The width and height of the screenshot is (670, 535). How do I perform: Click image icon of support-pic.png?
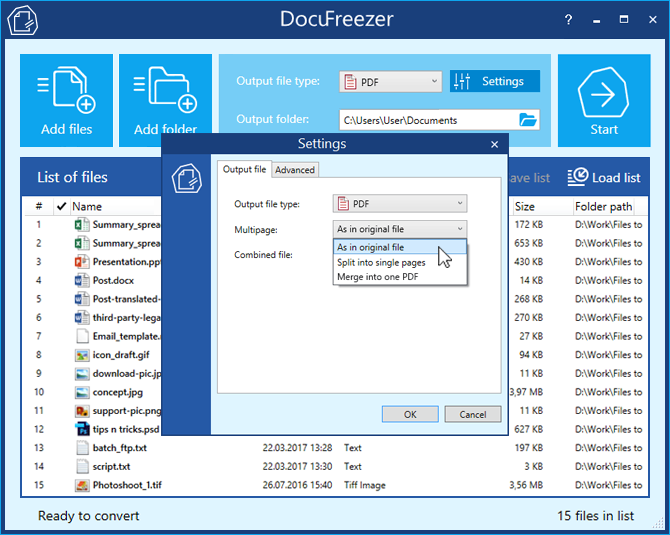82,411
